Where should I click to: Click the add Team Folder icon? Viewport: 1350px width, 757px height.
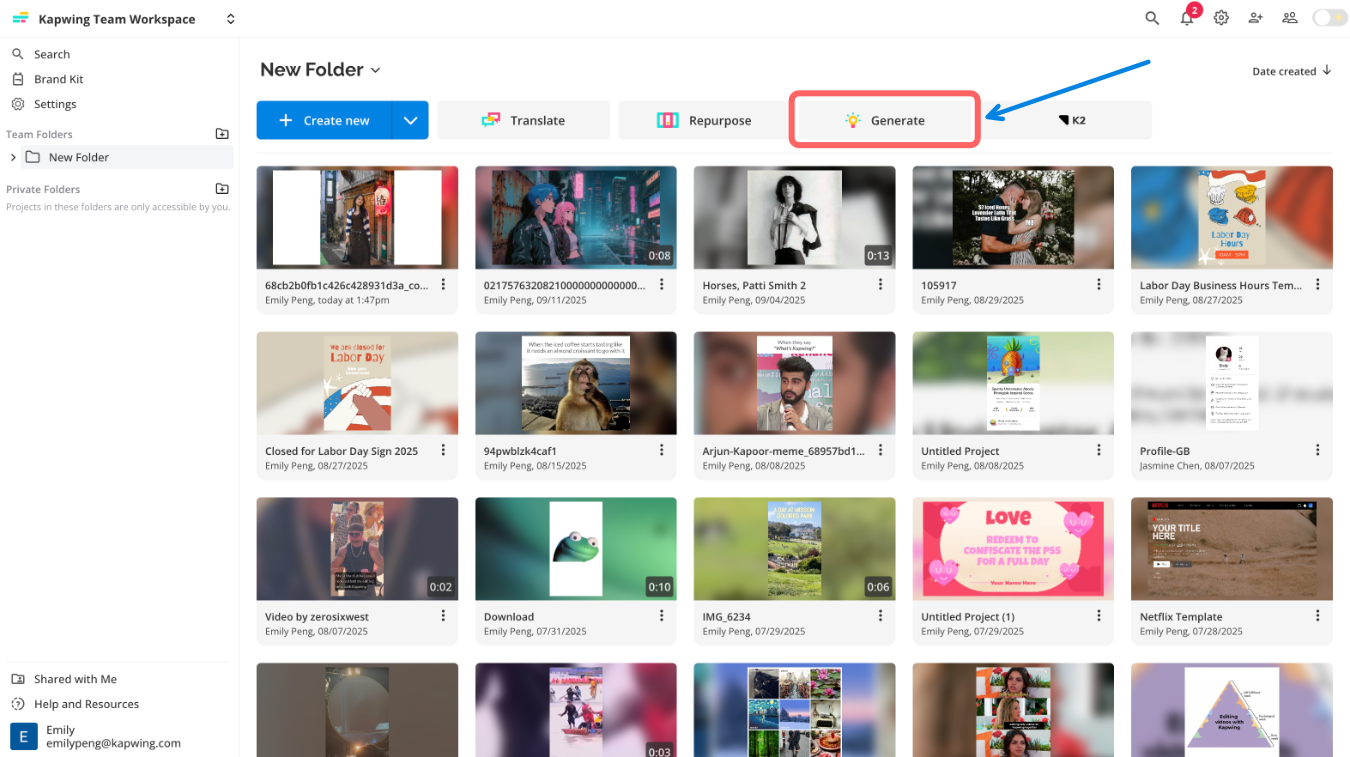pyautogui.click(x=222, y=133)
